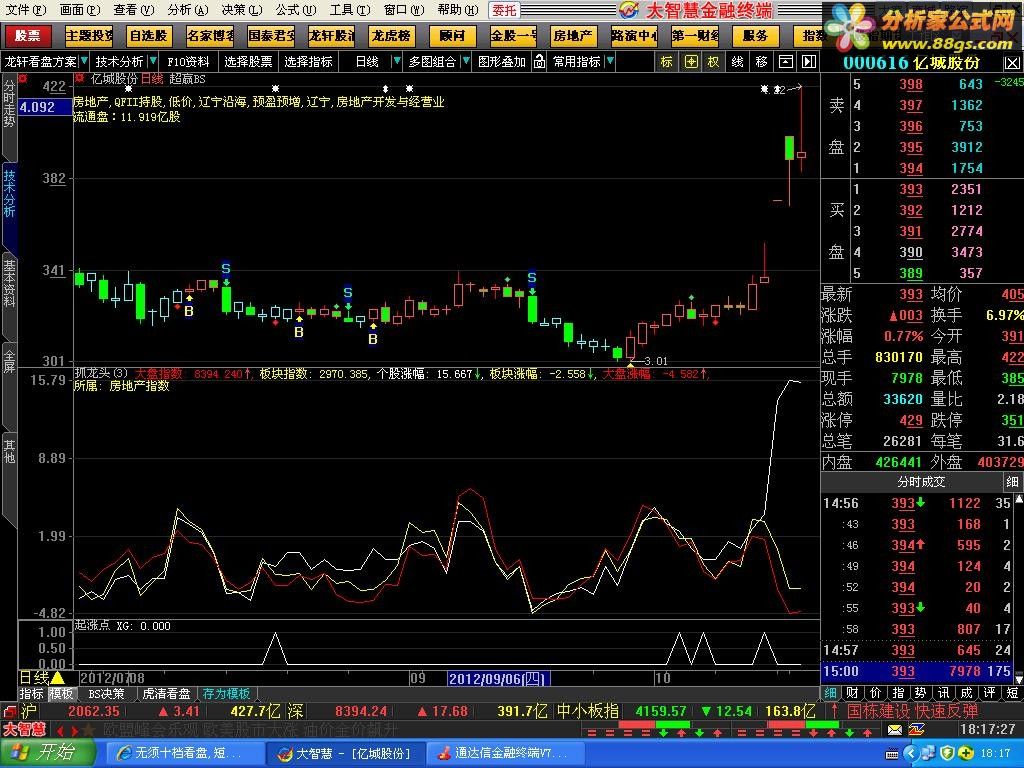Select the 价 tab in the bottom-right tab row

pos(876,693)
